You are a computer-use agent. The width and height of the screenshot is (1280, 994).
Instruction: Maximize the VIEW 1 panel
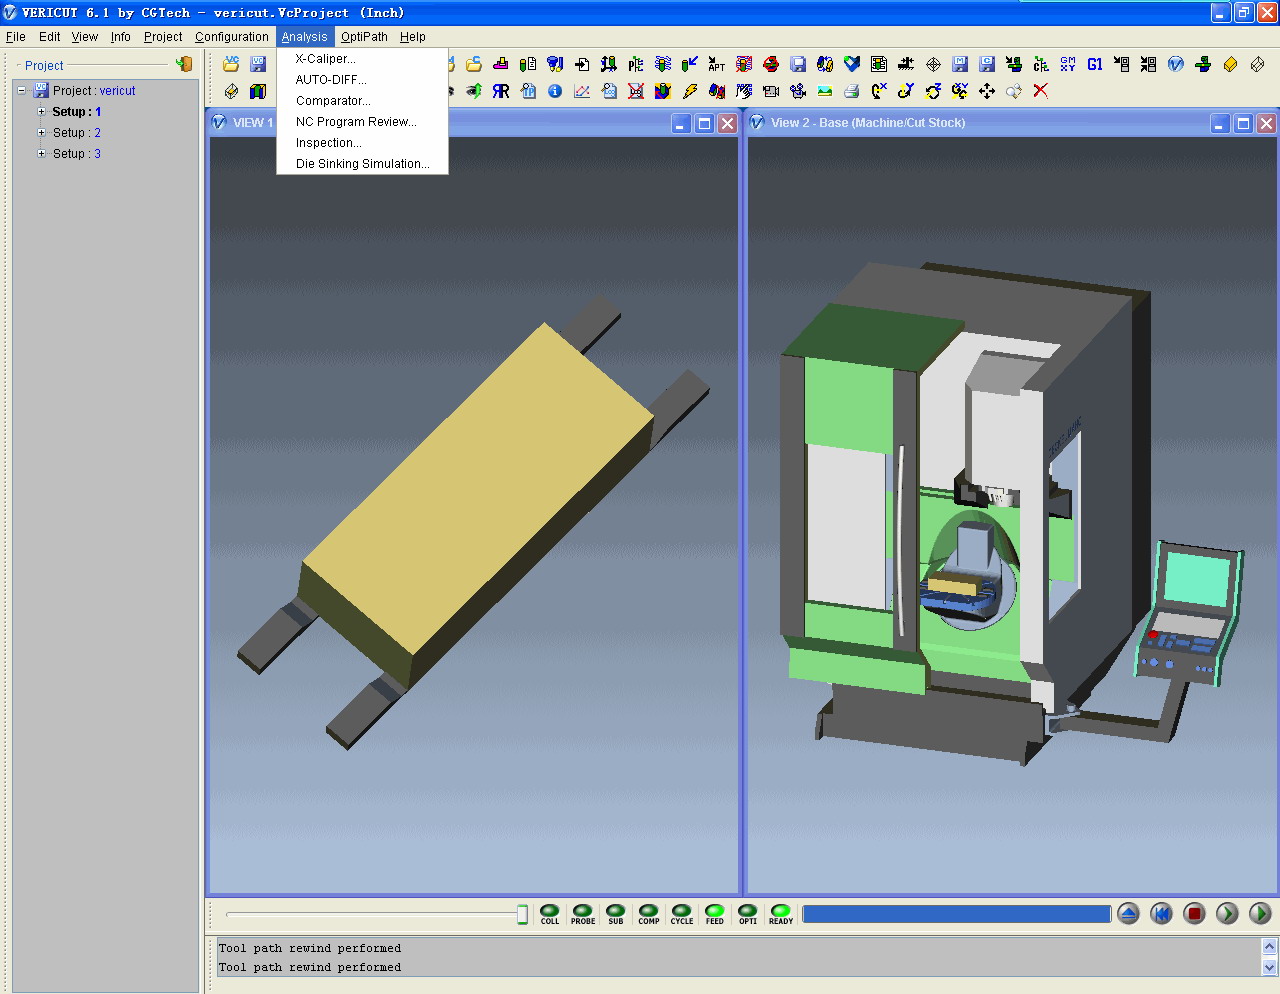pyautogui.click(x=704, y=123)
